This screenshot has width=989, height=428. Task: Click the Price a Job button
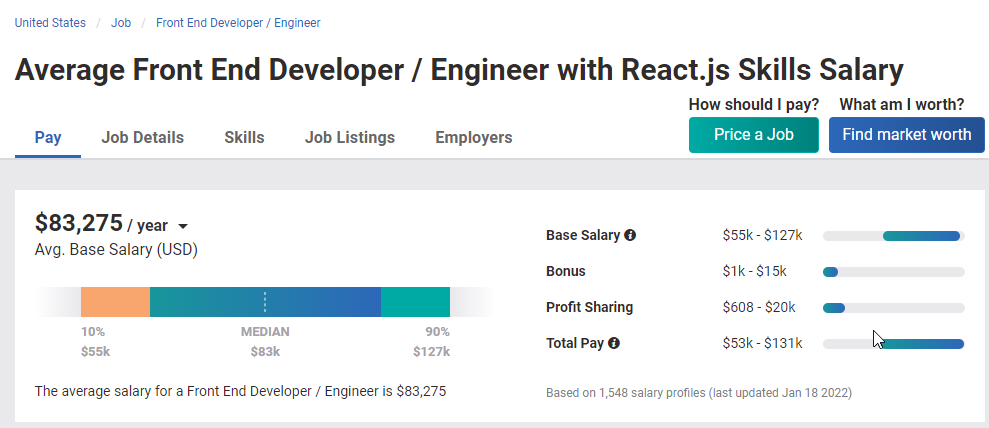[754, 135]
